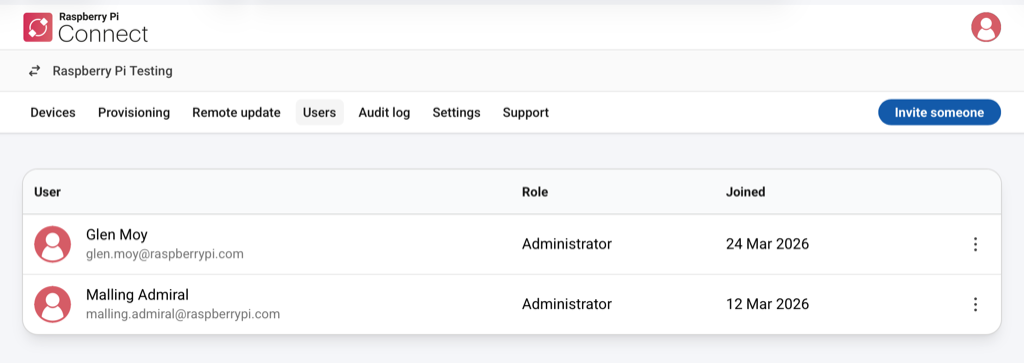Switch to the Devices tab
Viewport: 1024px width, 363px height.
click(53, 112)
